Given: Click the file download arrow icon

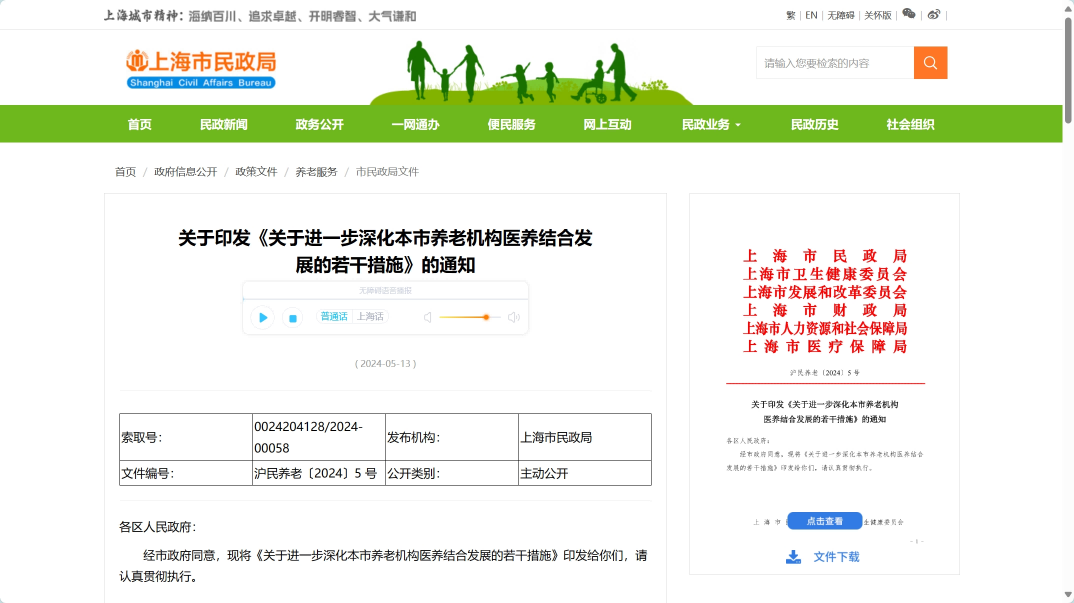Looking at the screenshot, I should tap(793, 557).
